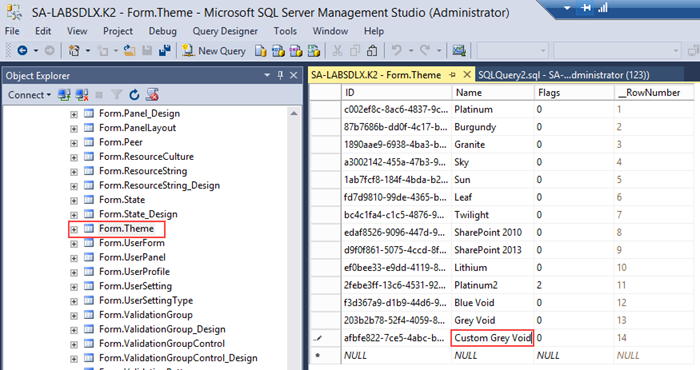
Task: Click the Disconnect icon in Object Explorer
Action: 82,95
